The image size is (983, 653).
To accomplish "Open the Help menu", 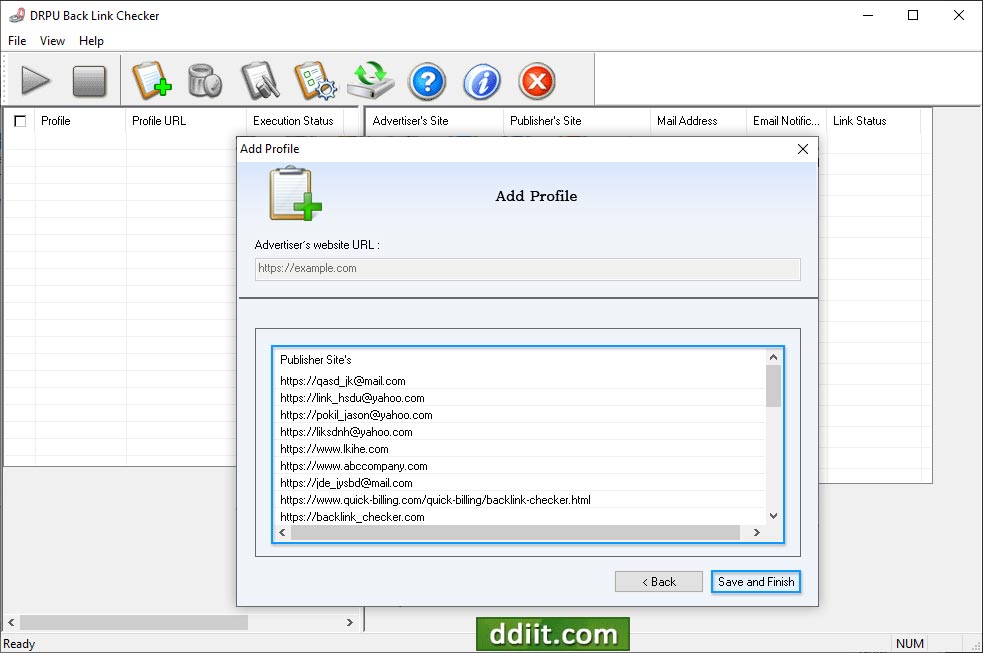I will 91,41.
